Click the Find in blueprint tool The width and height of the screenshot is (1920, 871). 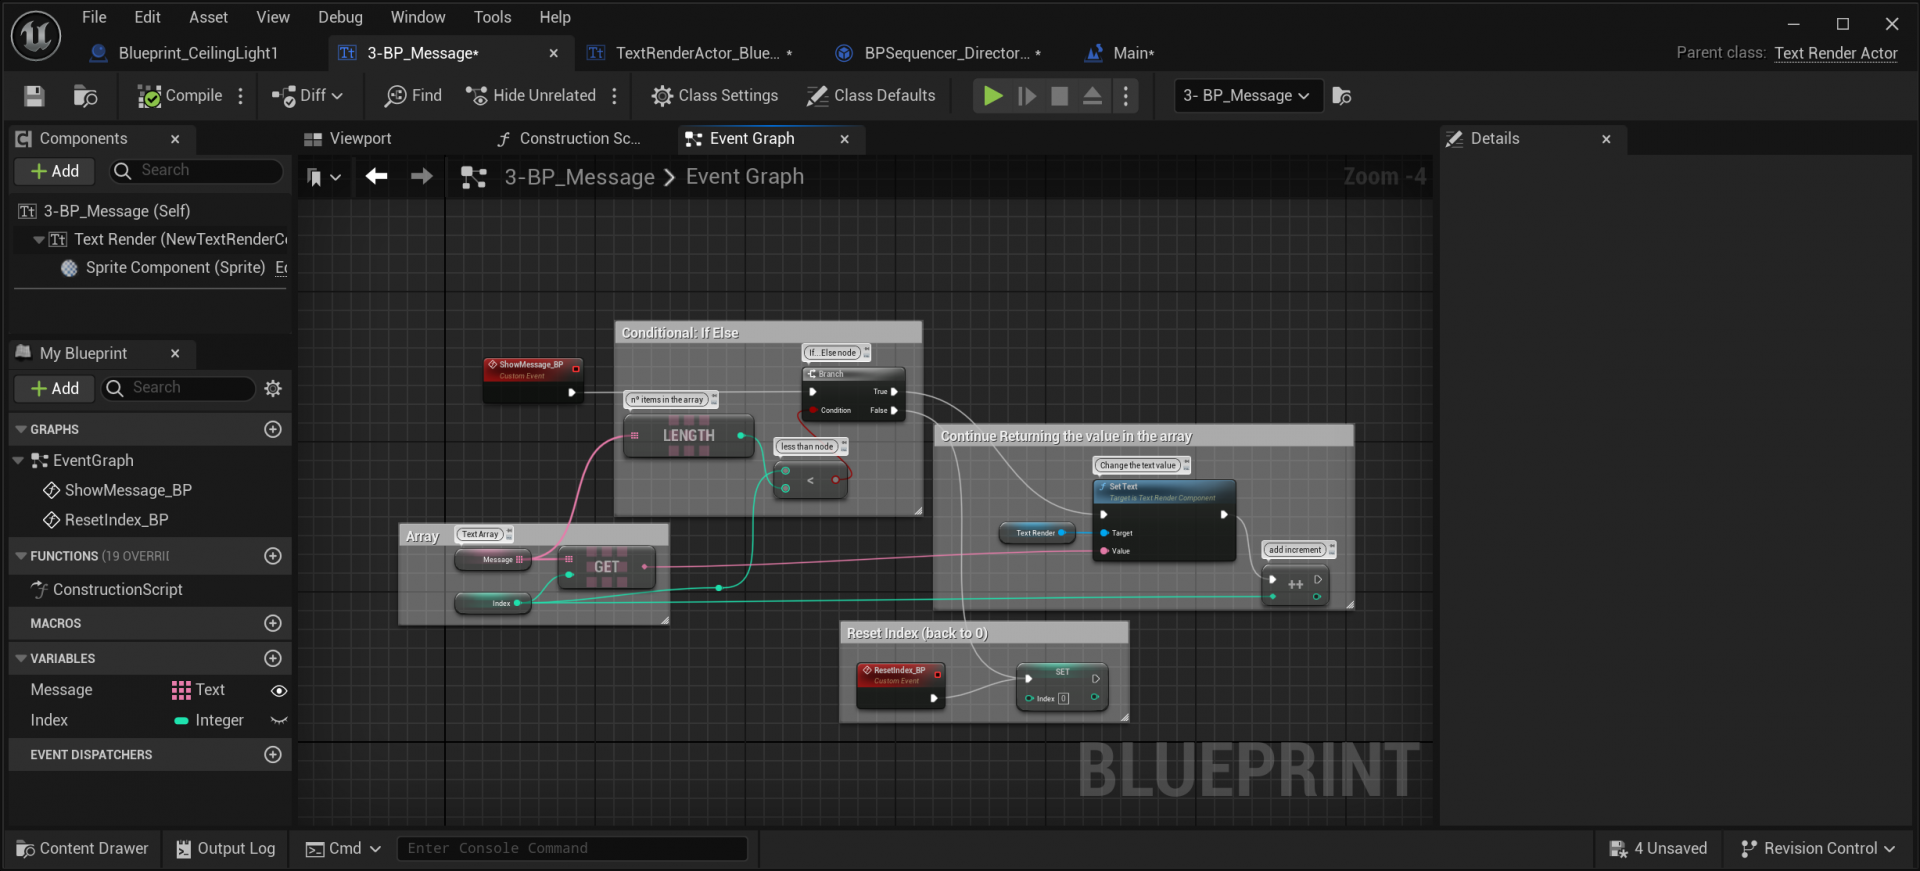click(x=413, y=96)
